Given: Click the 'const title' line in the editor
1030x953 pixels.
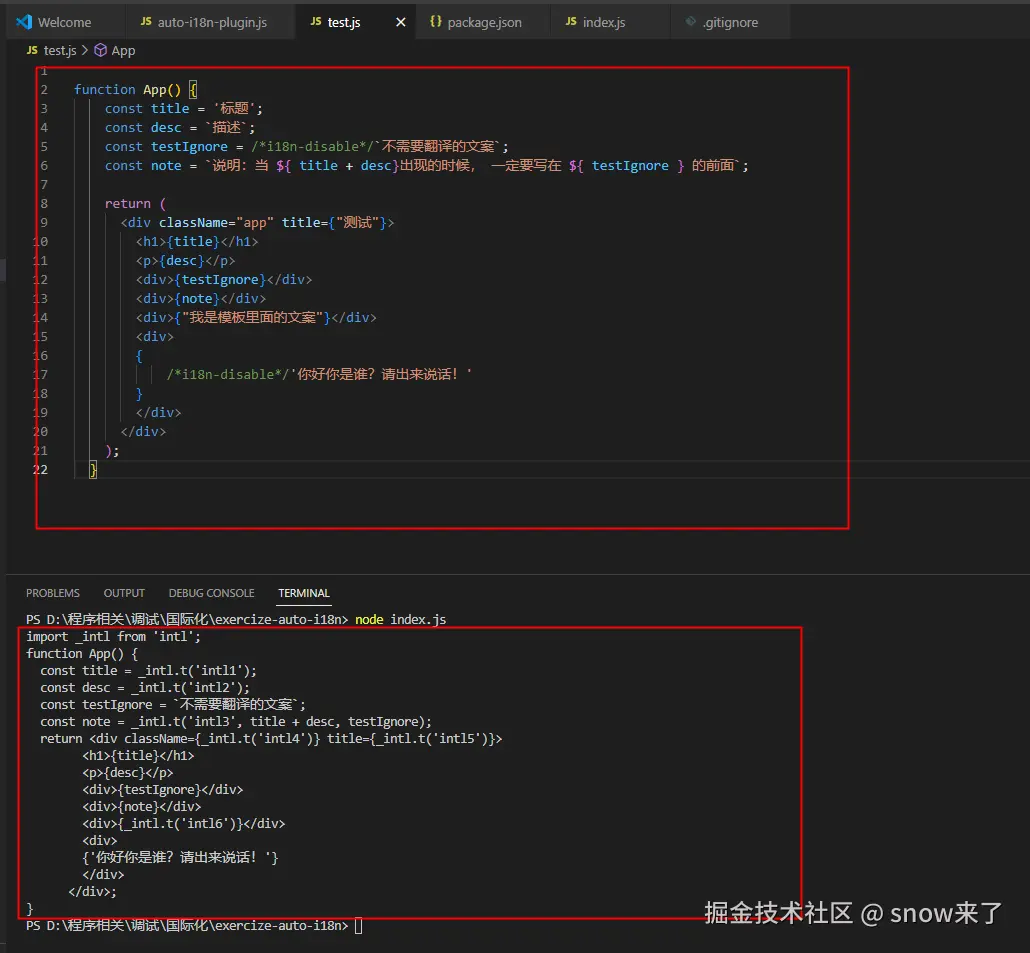Looking at the screenshot, I should [x=183, y=109].
